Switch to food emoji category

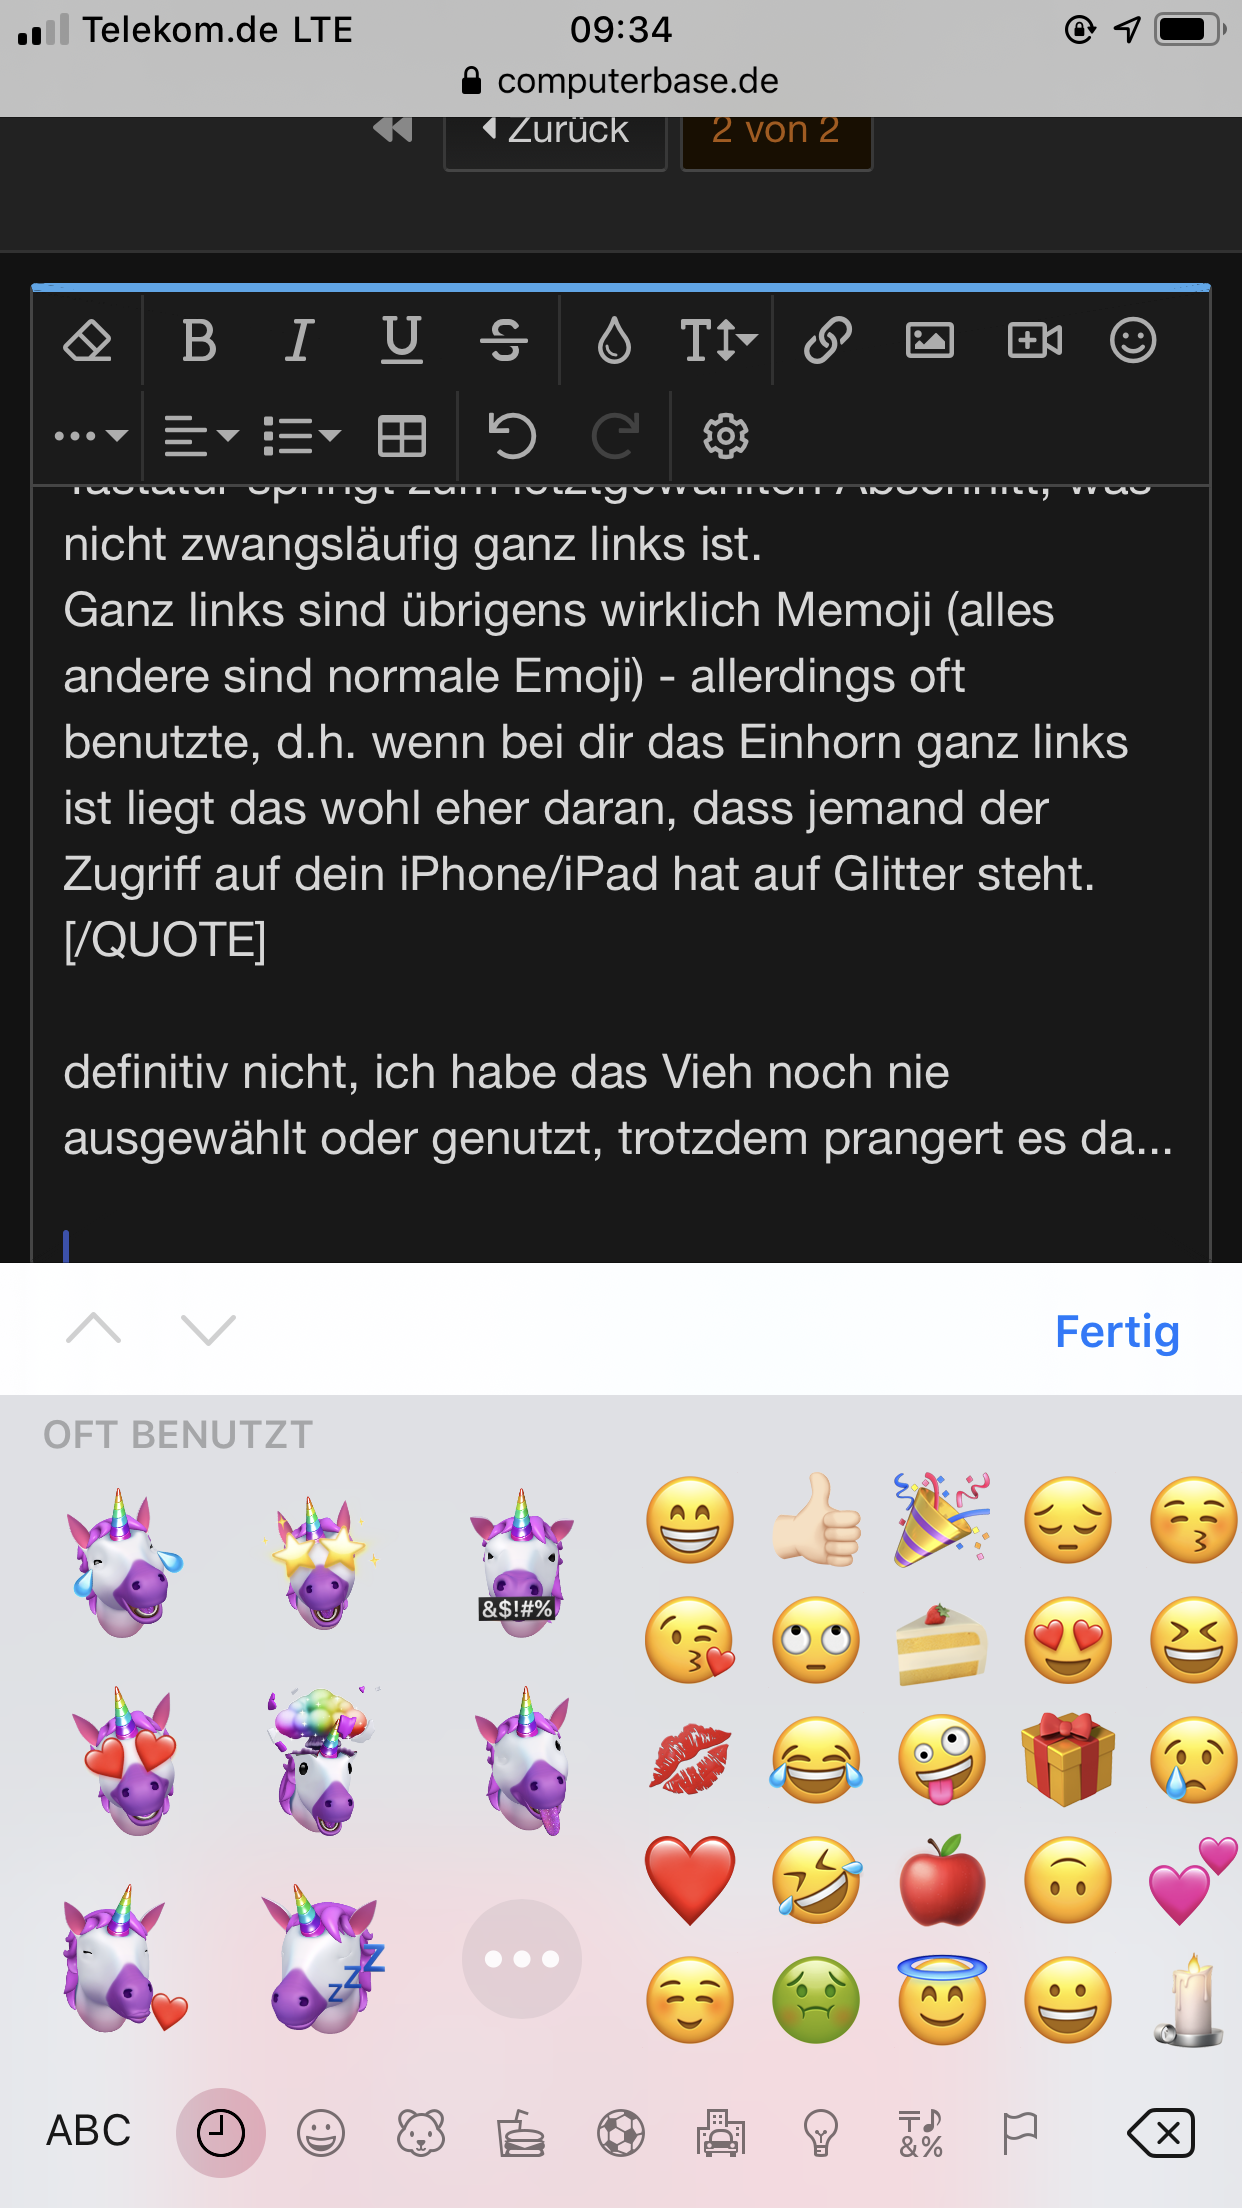click(521, 2134)
